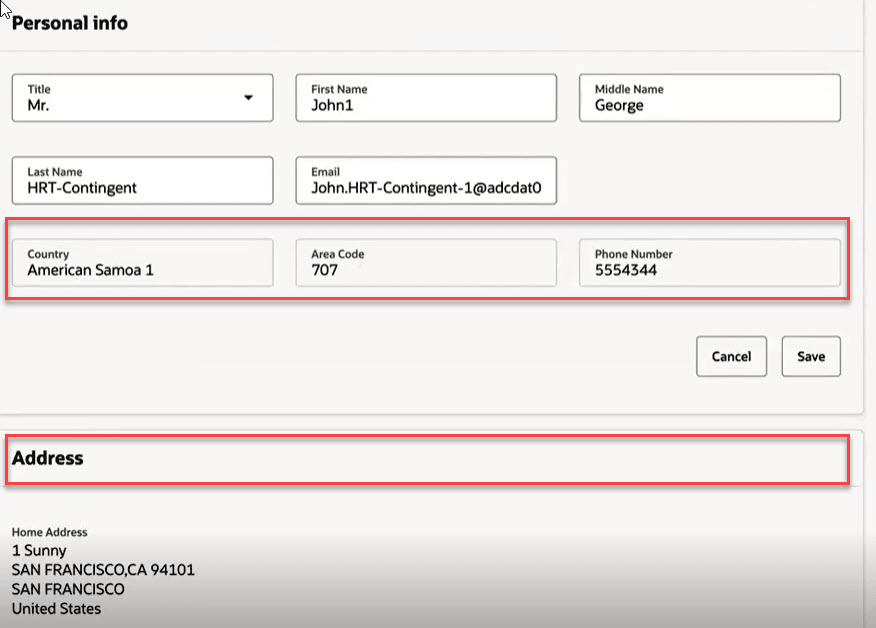Select the Phone Number field
Image resolution: width=876 pixels, height=628 pixels.
click(709, 263)
